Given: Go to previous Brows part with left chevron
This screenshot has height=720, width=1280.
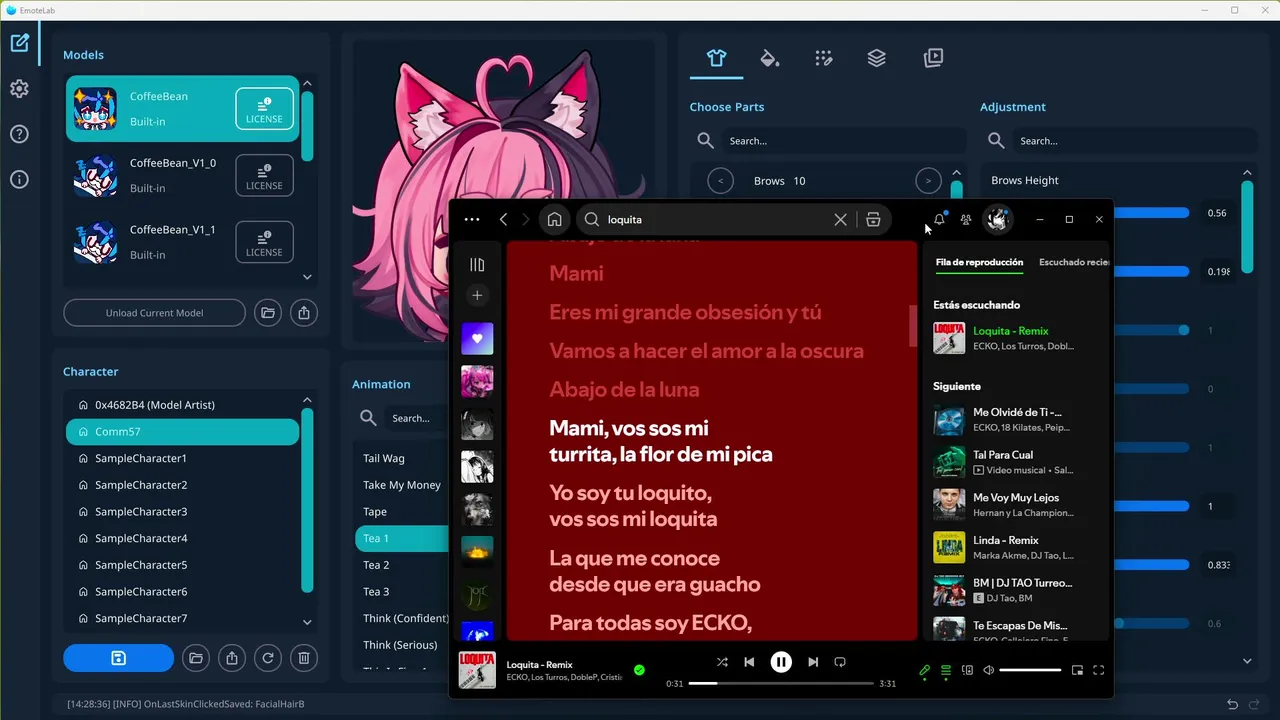Looking at the screenshot, I should point(720,181).
